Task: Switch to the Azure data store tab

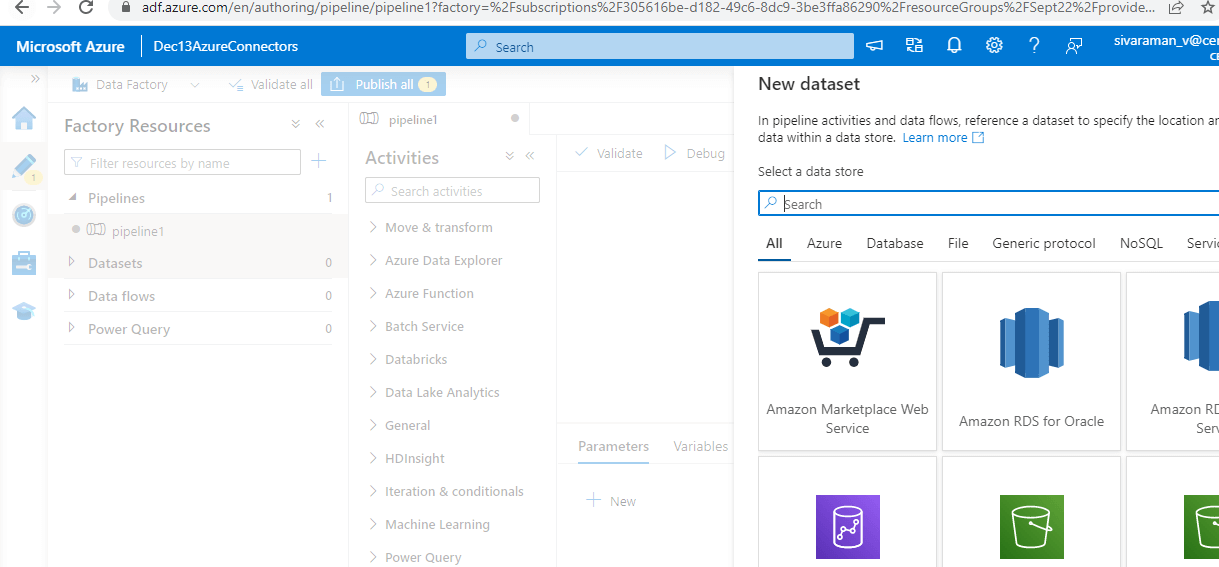Action: (x=824, y=243)
